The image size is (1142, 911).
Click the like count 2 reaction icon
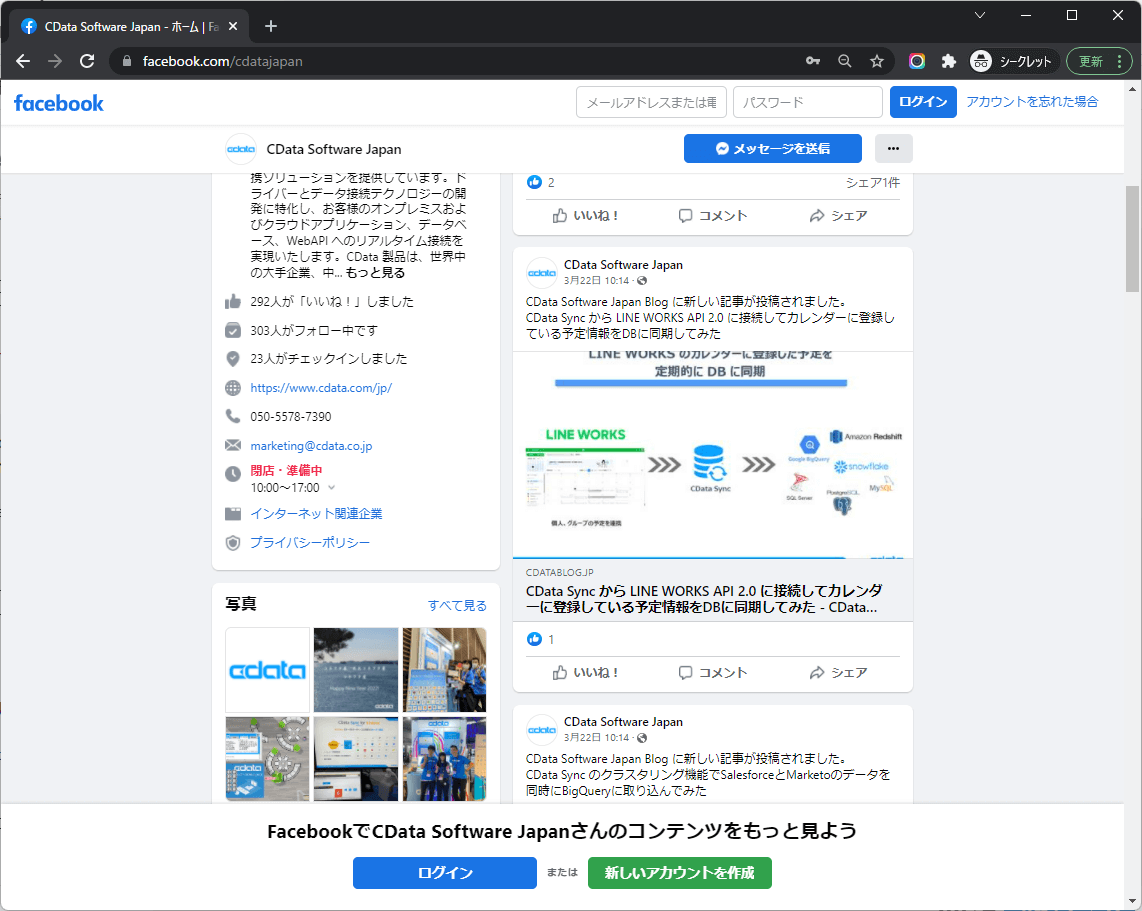[535, 182]
